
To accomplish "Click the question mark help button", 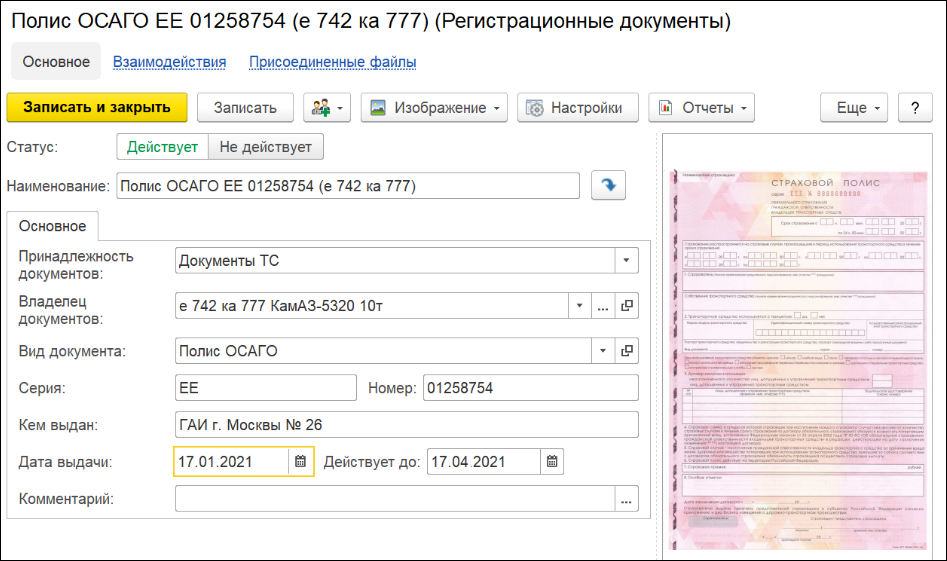I will [914, 108].
